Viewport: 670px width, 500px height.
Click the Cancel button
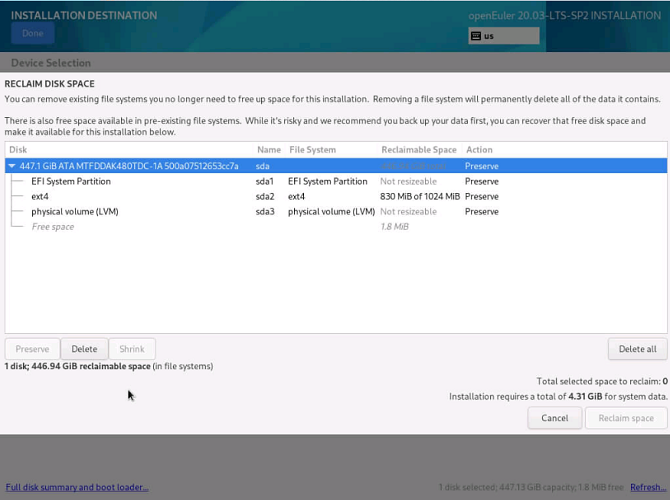[x=554, y=418]
